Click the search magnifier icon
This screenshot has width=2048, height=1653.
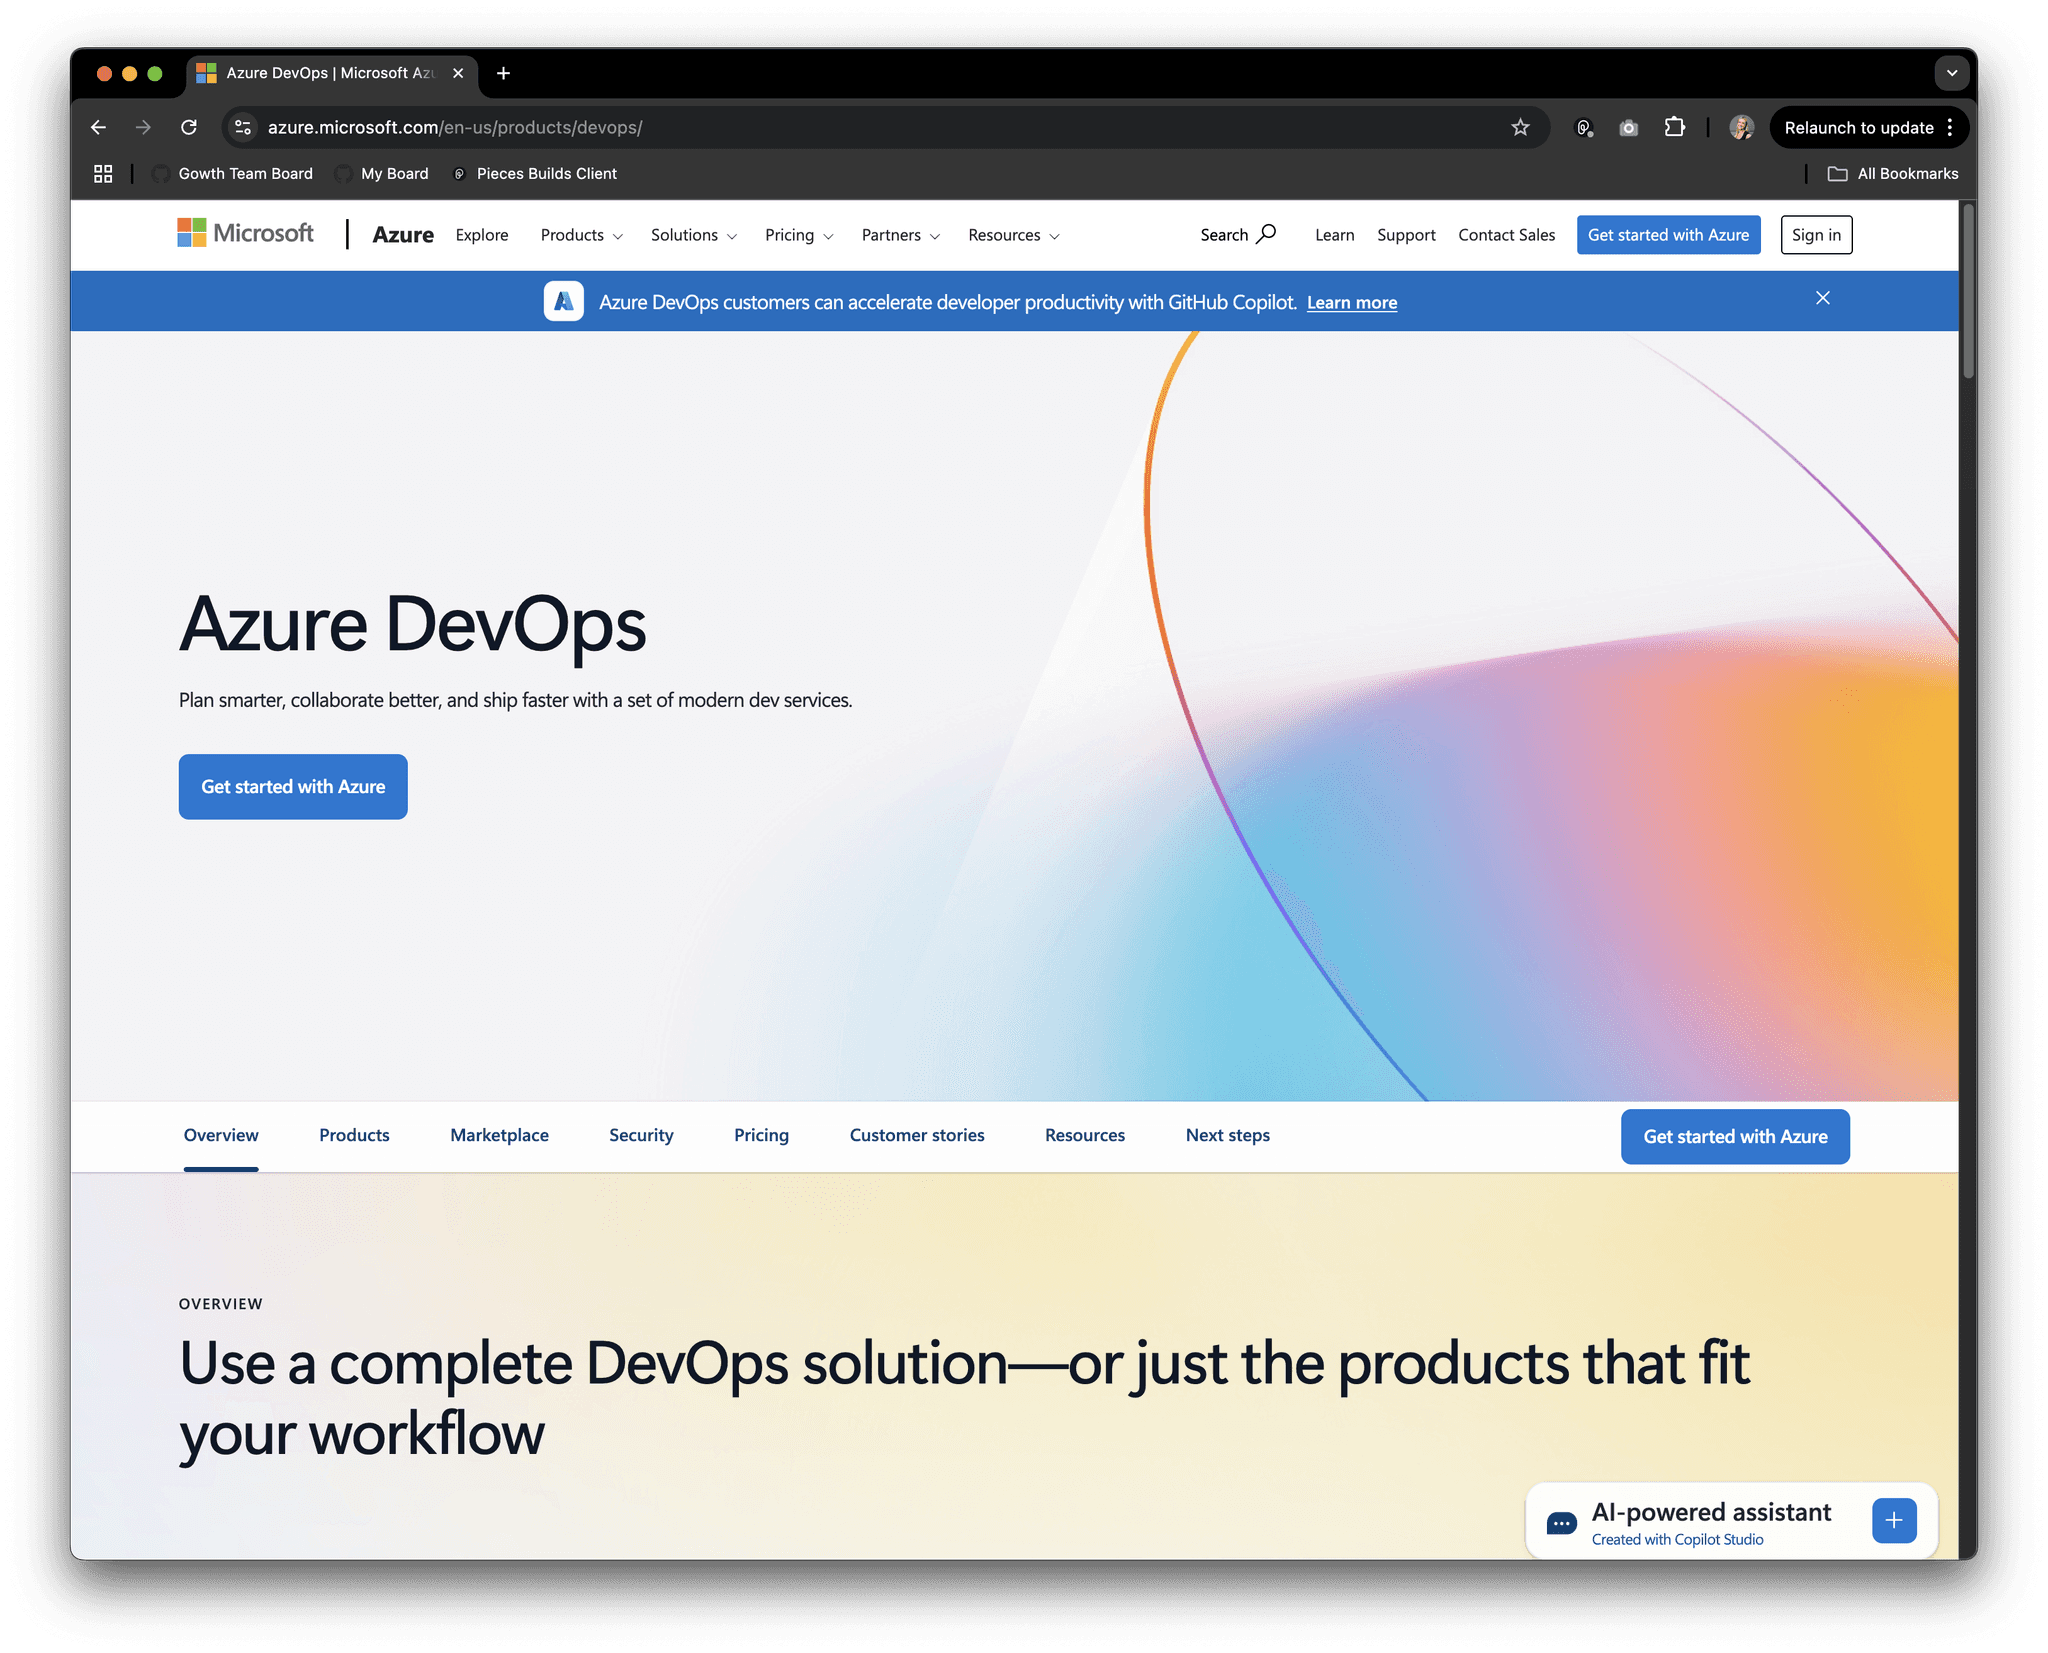pos(1266,234)
